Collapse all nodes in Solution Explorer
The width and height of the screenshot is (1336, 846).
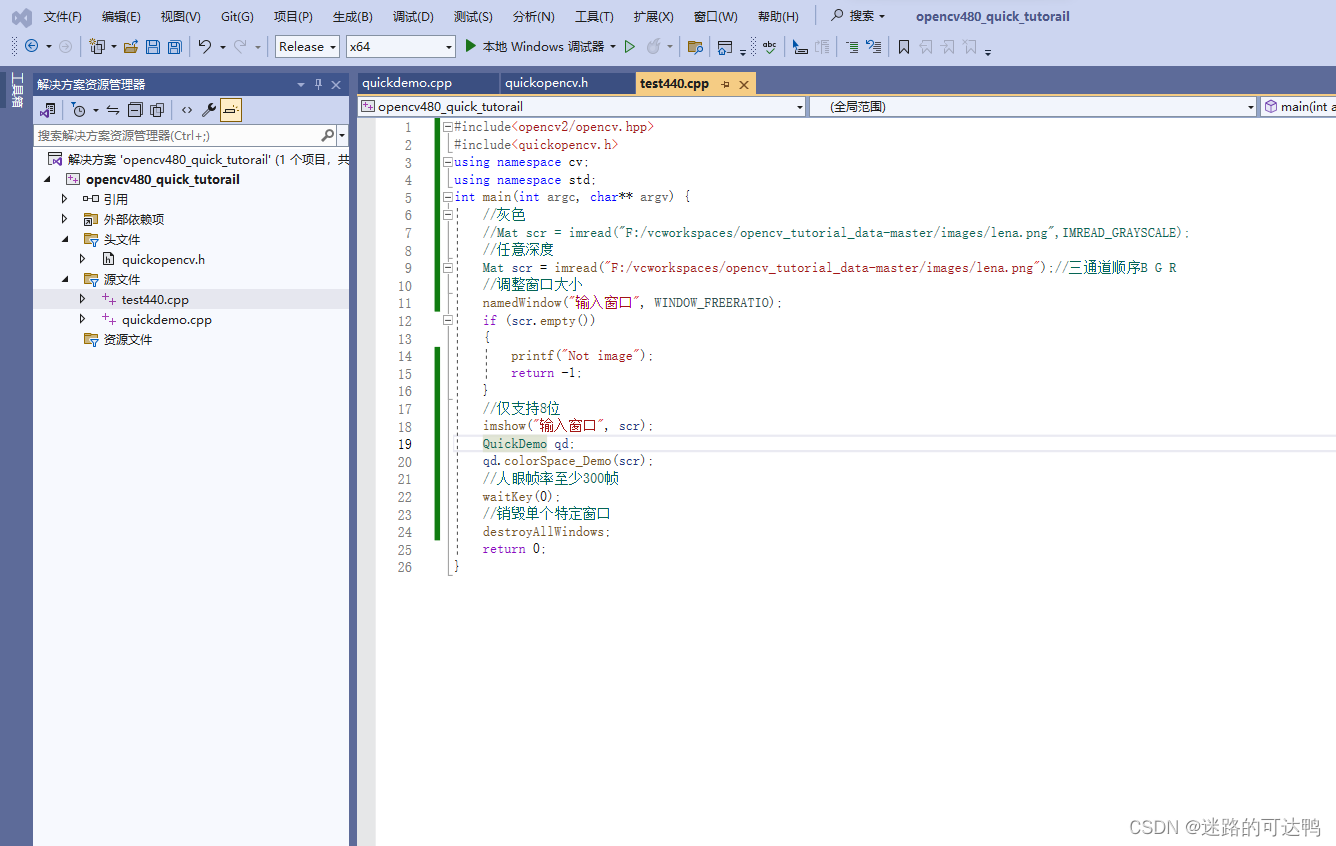[137, 109]
